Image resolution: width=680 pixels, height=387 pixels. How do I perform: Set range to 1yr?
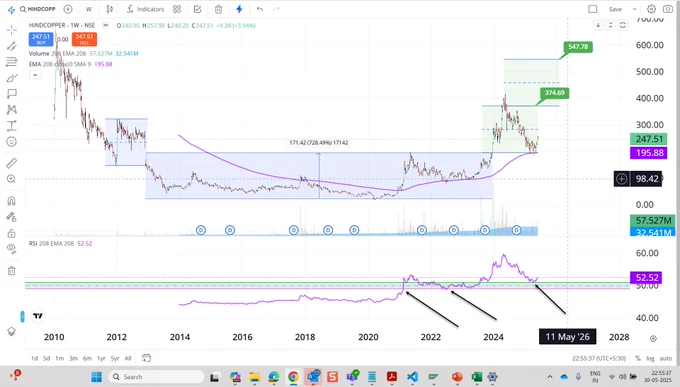point(101,358)
